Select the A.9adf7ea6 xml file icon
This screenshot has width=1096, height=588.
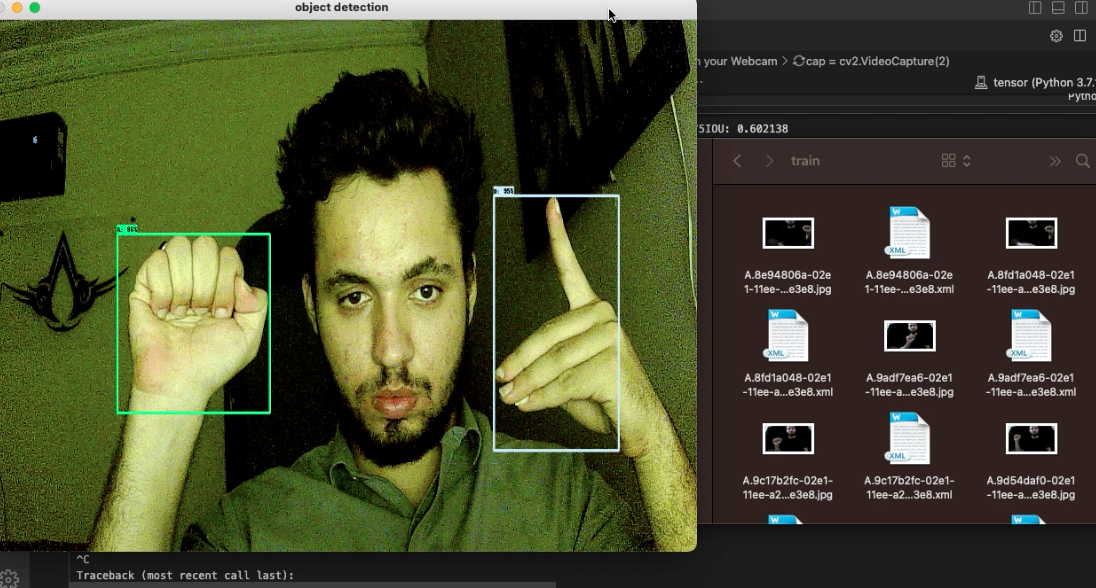click(1030, 336)
